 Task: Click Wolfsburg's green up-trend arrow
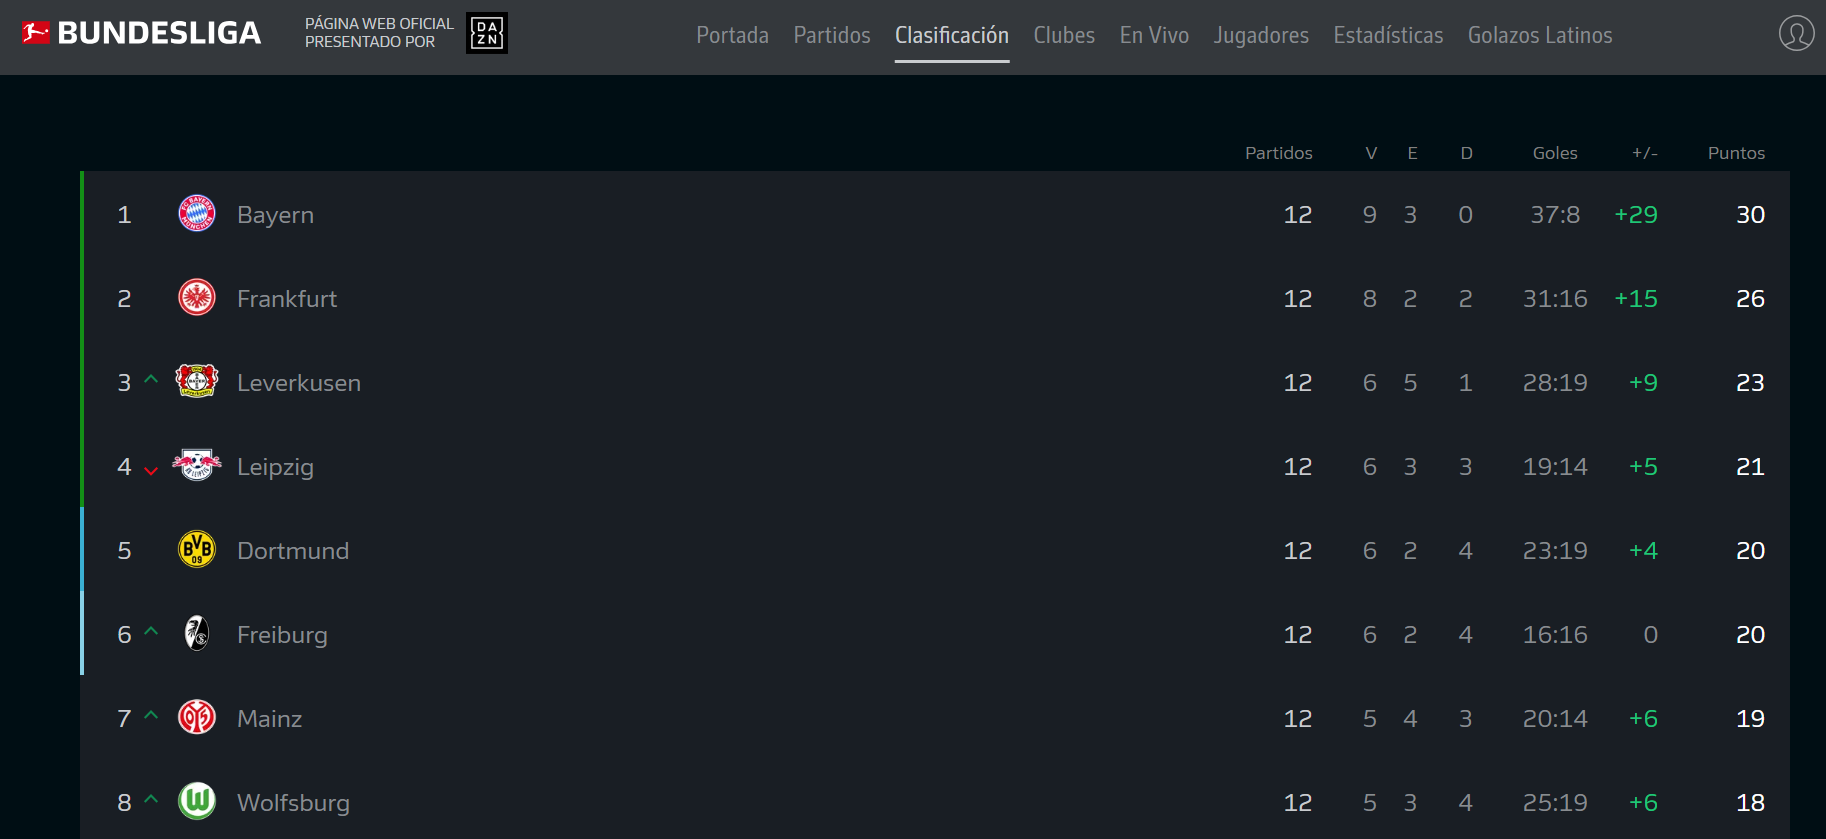click(x=151, y=800)
